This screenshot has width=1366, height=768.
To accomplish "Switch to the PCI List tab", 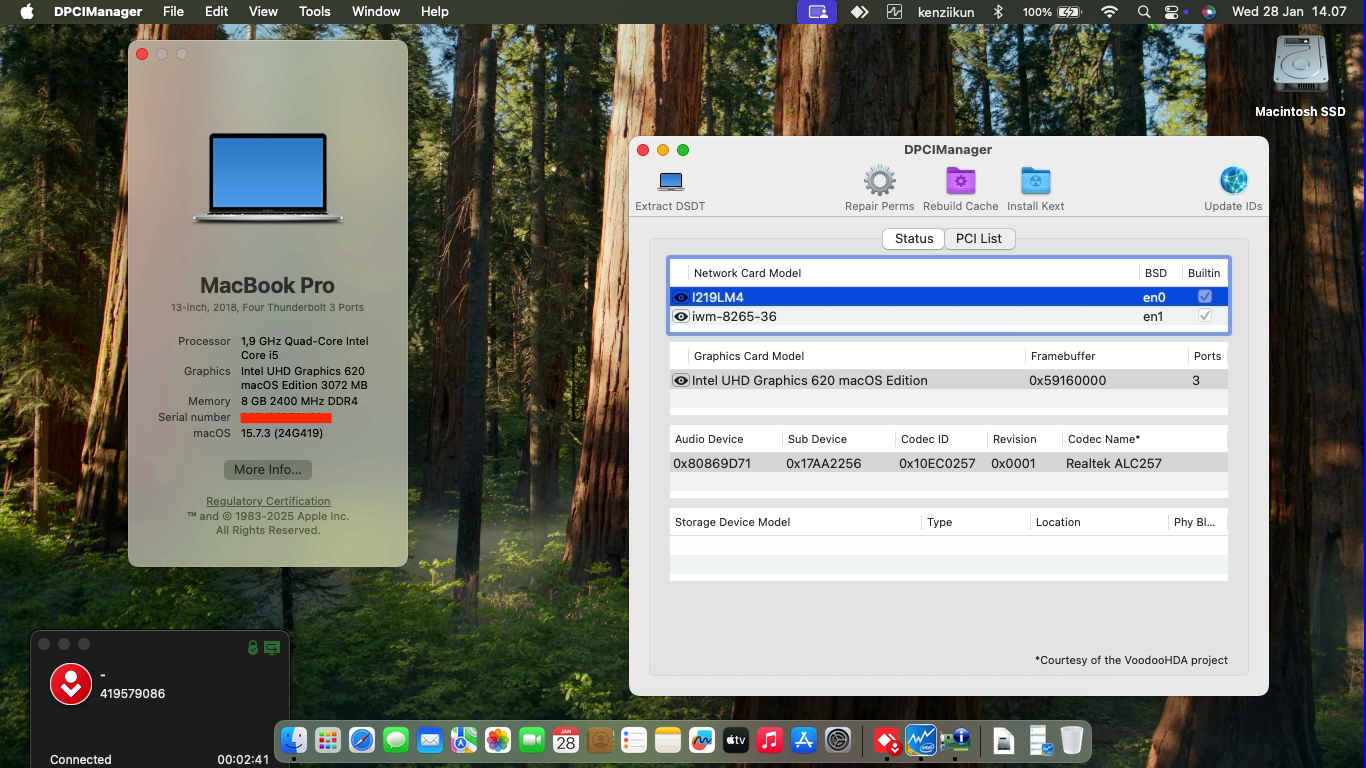I will pos(979,238).
